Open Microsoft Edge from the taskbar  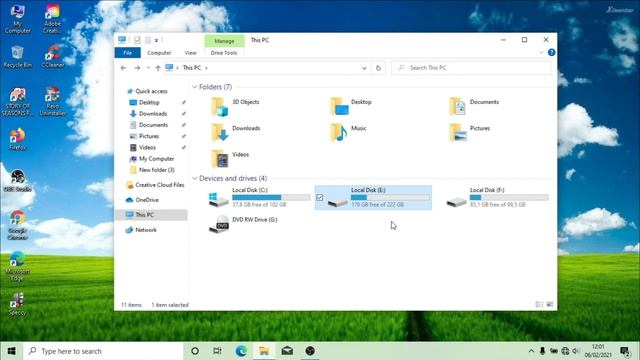241,351
